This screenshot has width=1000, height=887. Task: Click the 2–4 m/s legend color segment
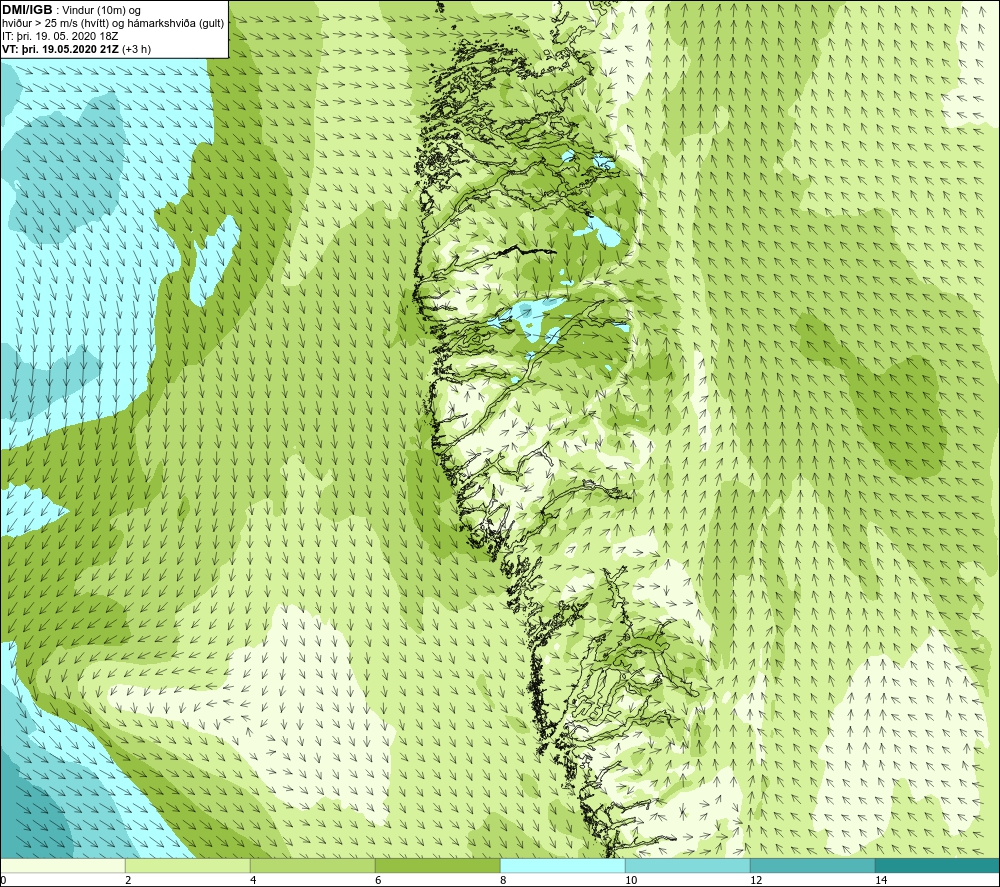tap(188, 866)
